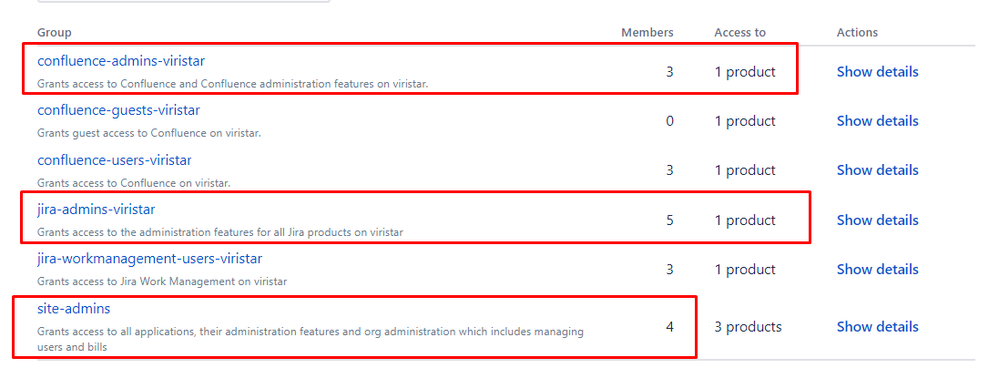Open the jira-workmanagement-users-viristar group
Viewport: 999px width, 369px height.
coord(150,259)
